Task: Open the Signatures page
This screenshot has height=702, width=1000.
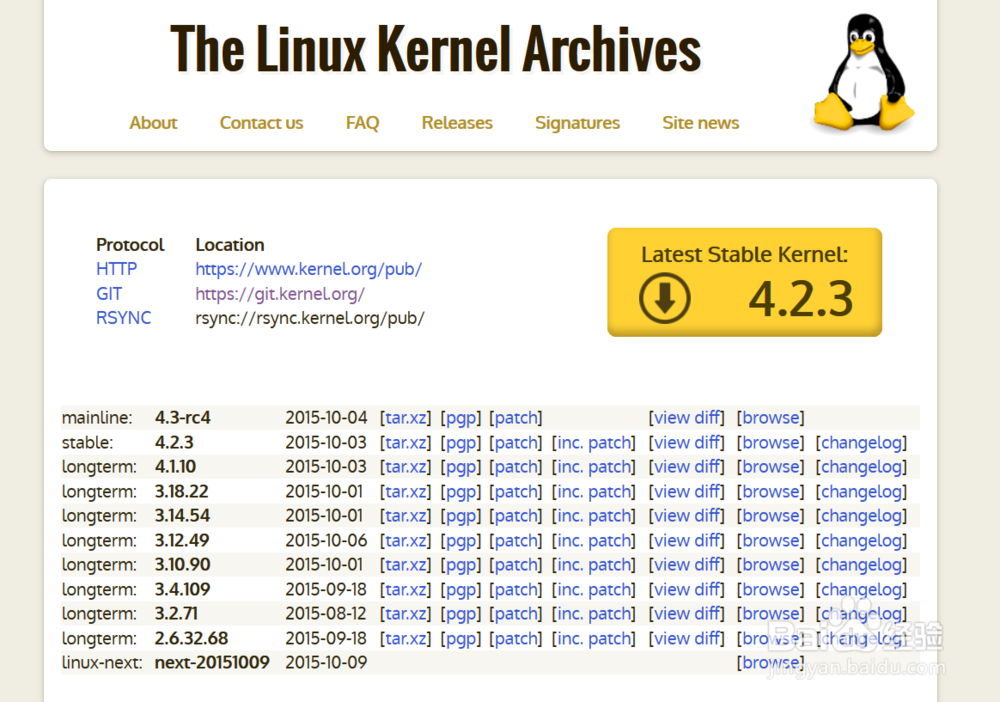Action: tap(577, 122)
